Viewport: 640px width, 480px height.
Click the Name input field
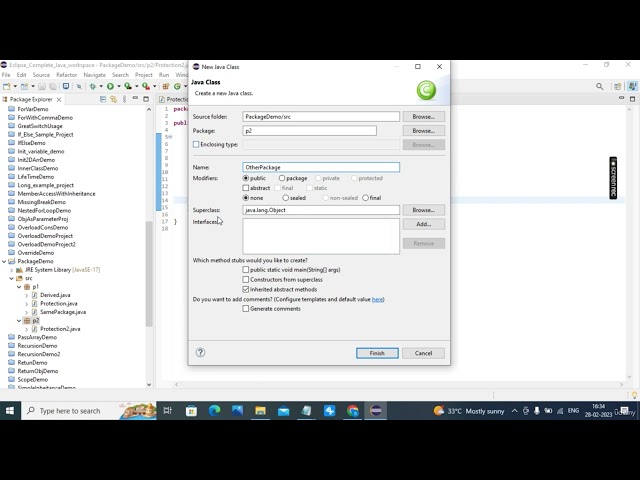pos(321,167)
